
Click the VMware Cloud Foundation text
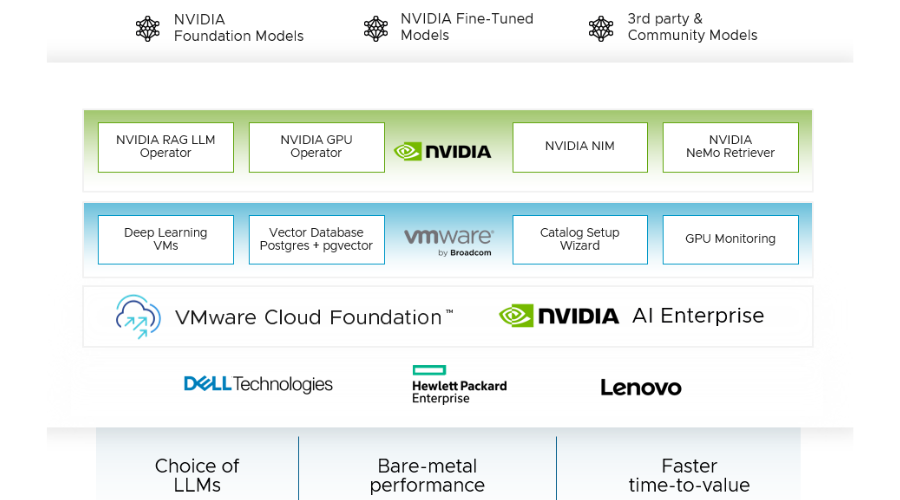(314, 317)
